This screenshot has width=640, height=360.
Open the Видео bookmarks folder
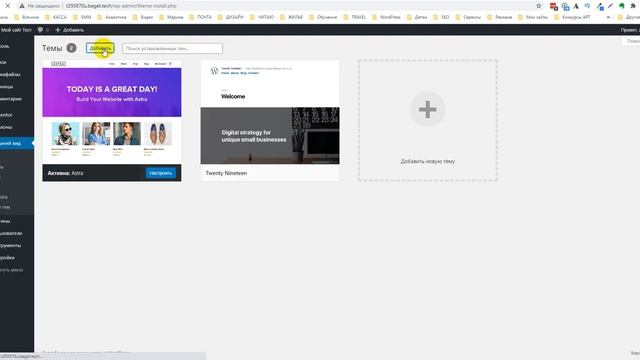[x=143, y=17]
